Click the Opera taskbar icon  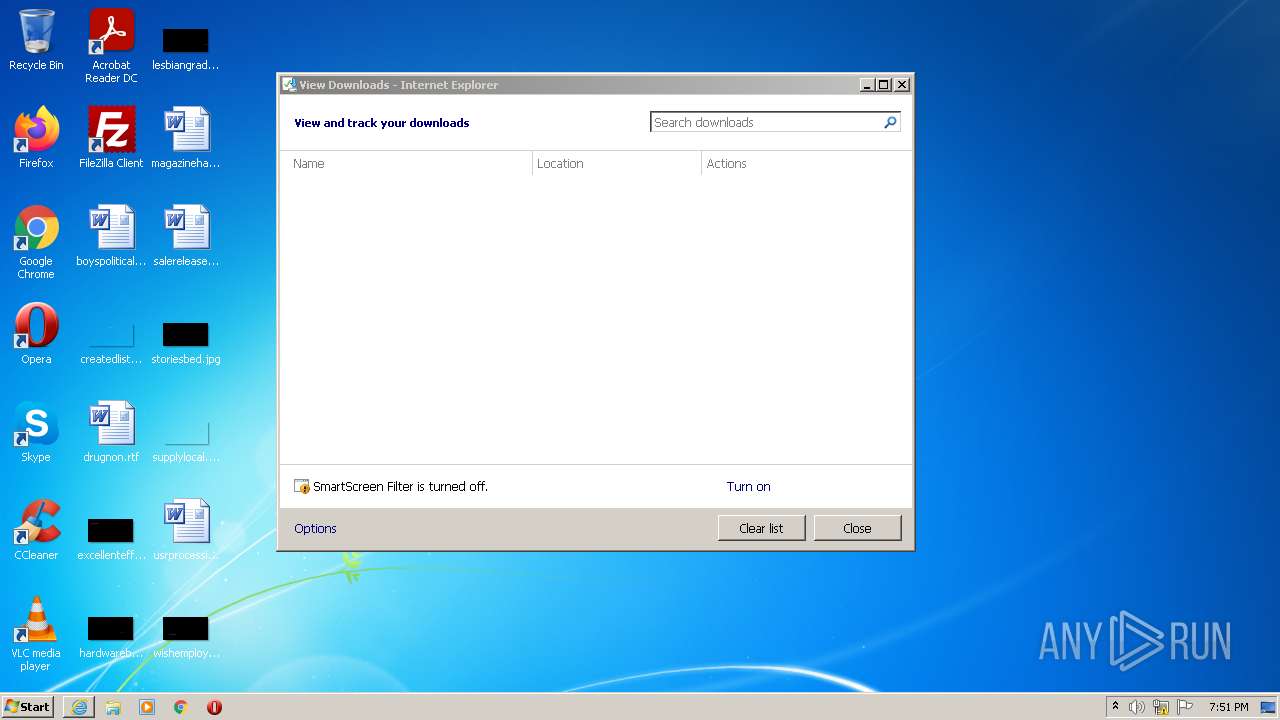[x=214, y=707]
